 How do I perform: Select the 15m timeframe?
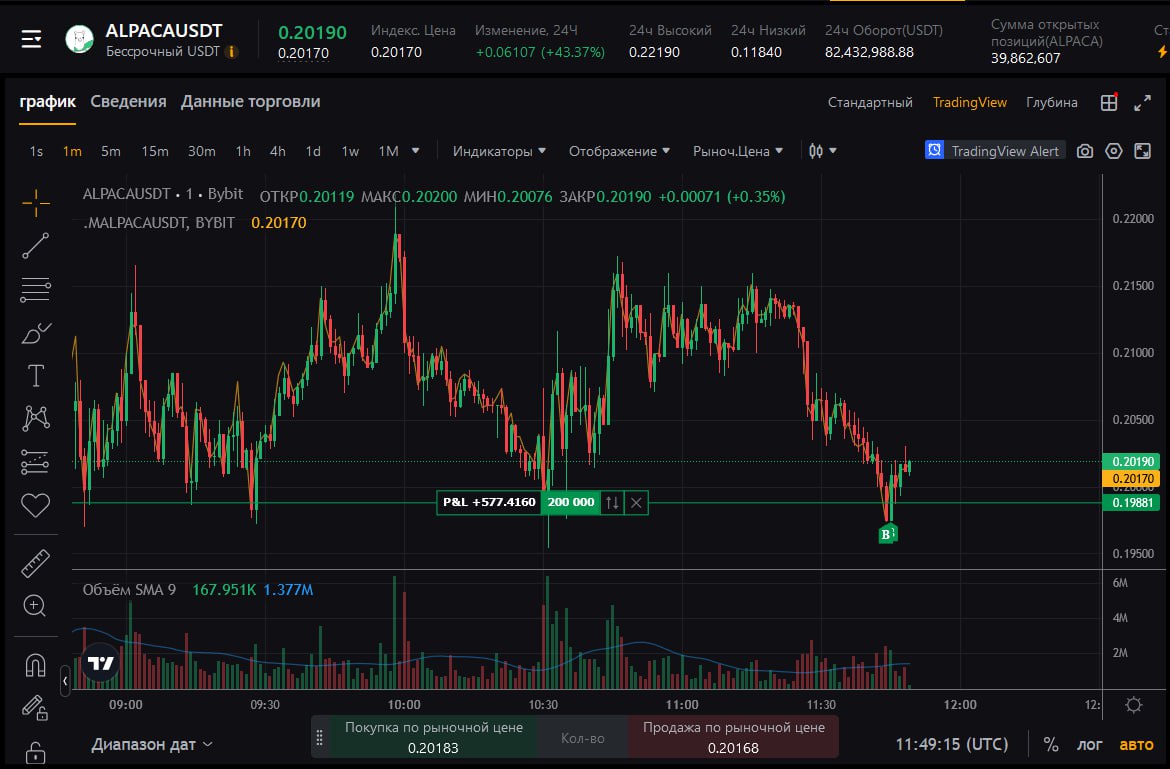(154, 151)
